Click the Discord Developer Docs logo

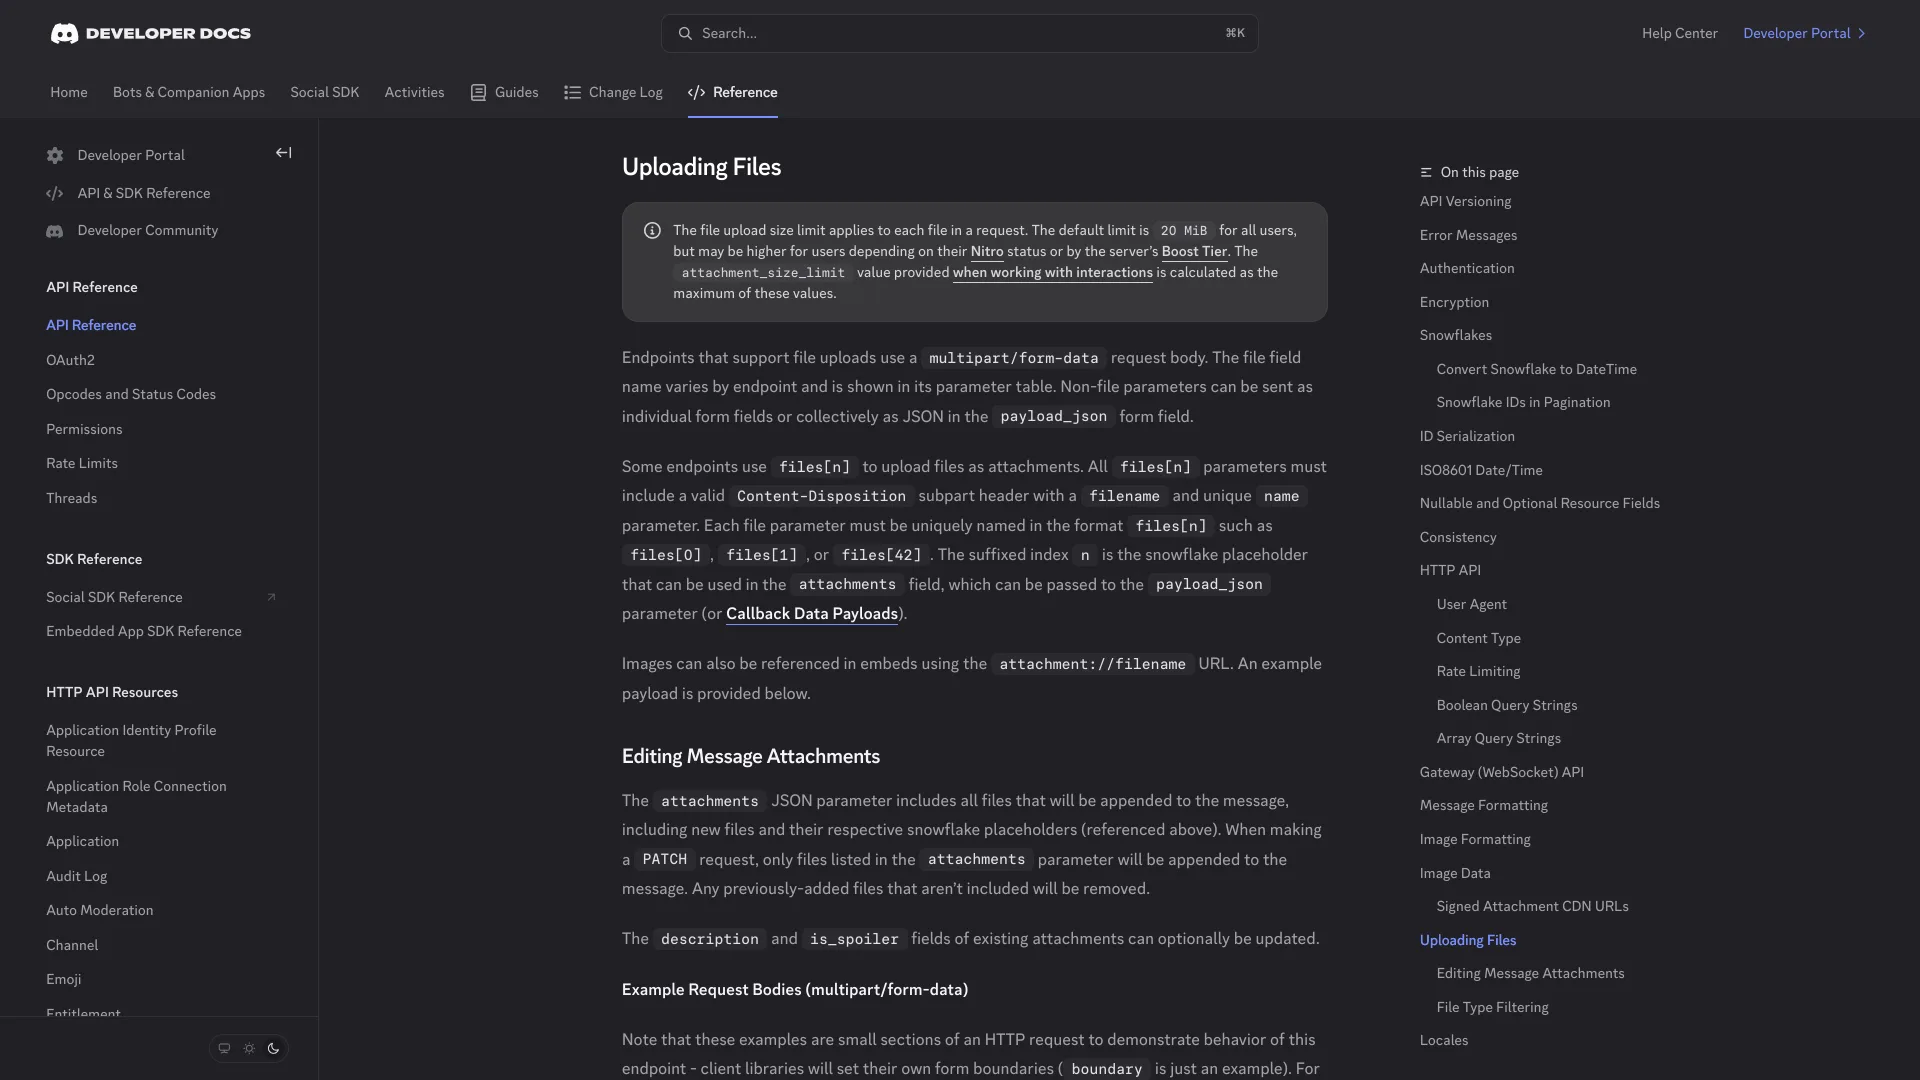tap(151, 33)
